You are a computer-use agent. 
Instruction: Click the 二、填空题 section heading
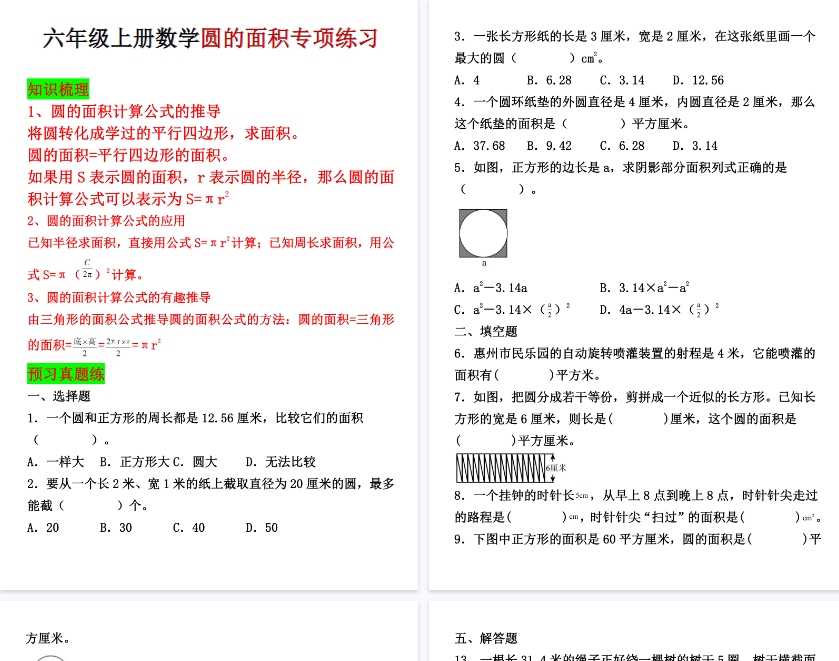[x=486, y=331]
